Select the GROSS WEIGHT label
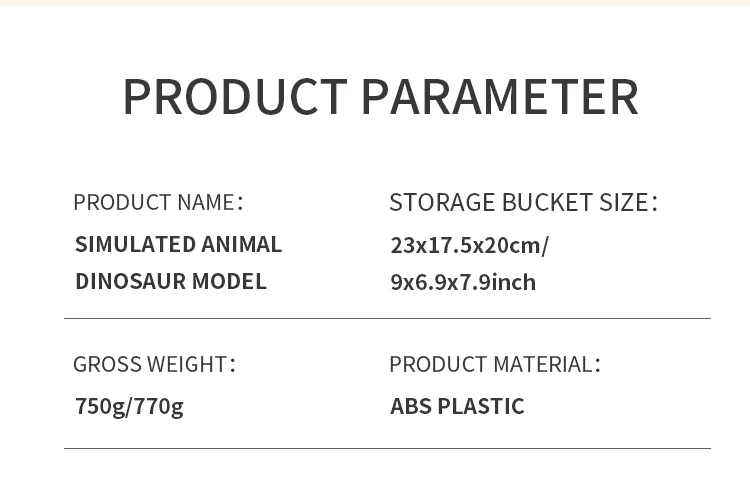Screen dimensions: 750x503 pyautogui.click(x=153, y=364)
